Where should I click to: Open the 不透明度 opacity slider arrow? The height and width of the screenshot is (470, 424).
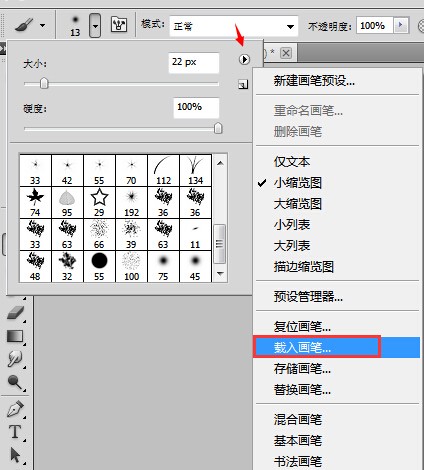click(401, 25)
